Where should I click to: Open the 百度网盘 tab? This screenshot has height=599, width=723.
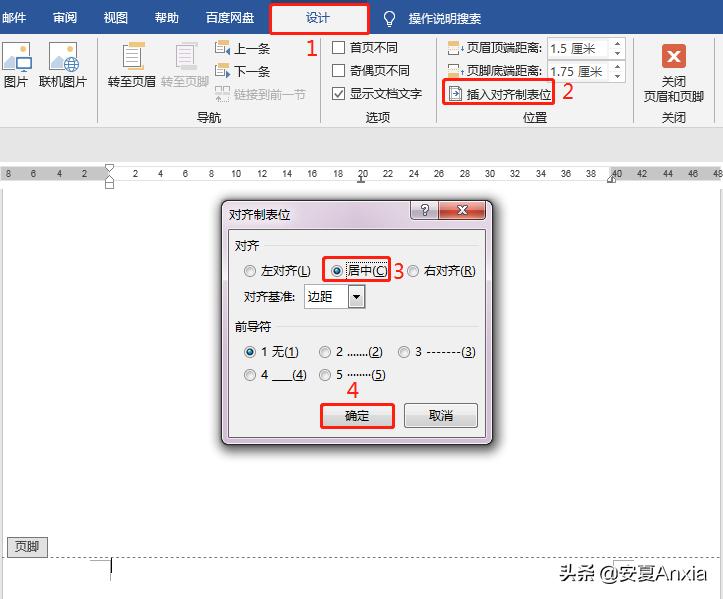(230, 18)
